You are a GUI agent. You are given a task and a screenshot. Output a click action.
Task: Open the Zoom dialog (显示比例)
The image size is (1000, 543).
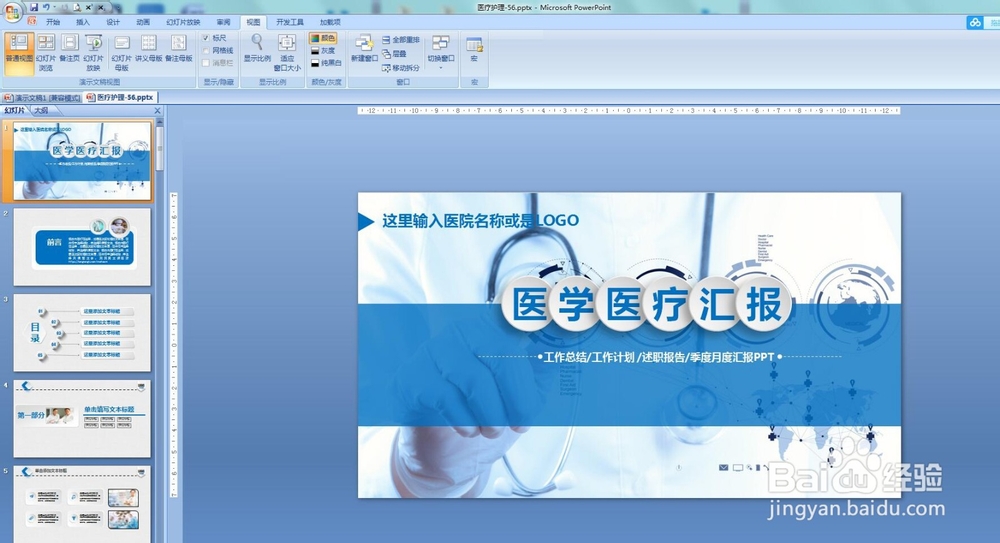tap(257, 48)
